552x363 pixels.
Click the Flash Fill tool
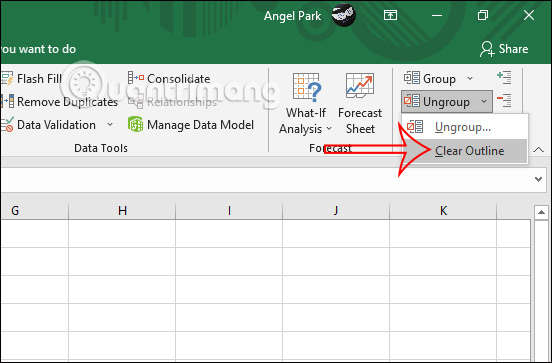coord(32,79)
